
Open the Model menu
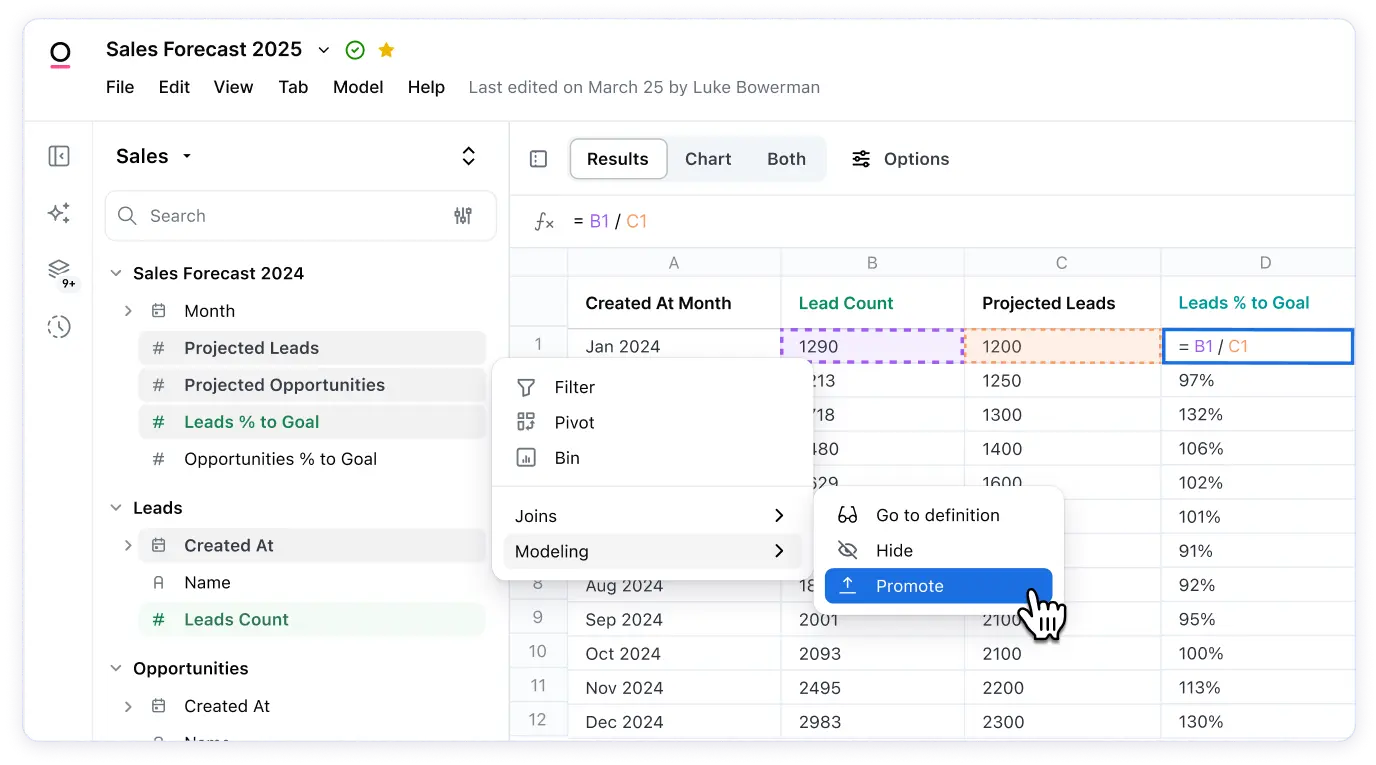click(358, 87)
